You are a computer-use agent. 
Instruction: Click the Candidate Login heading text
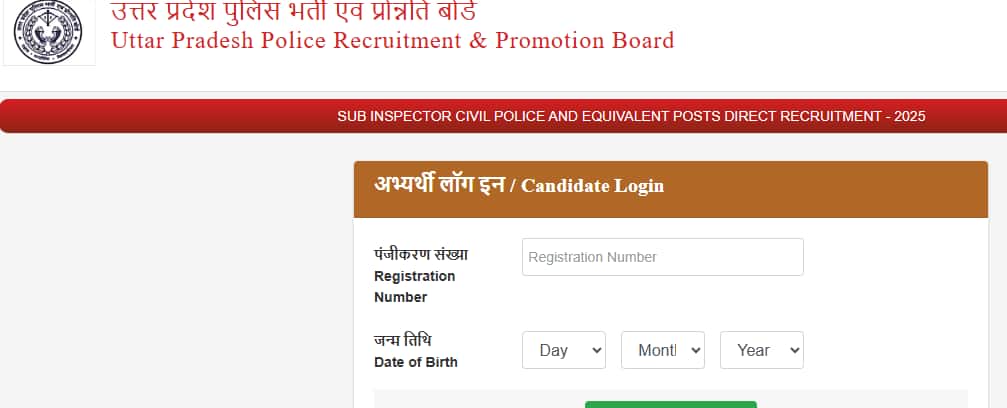(593, 186)
